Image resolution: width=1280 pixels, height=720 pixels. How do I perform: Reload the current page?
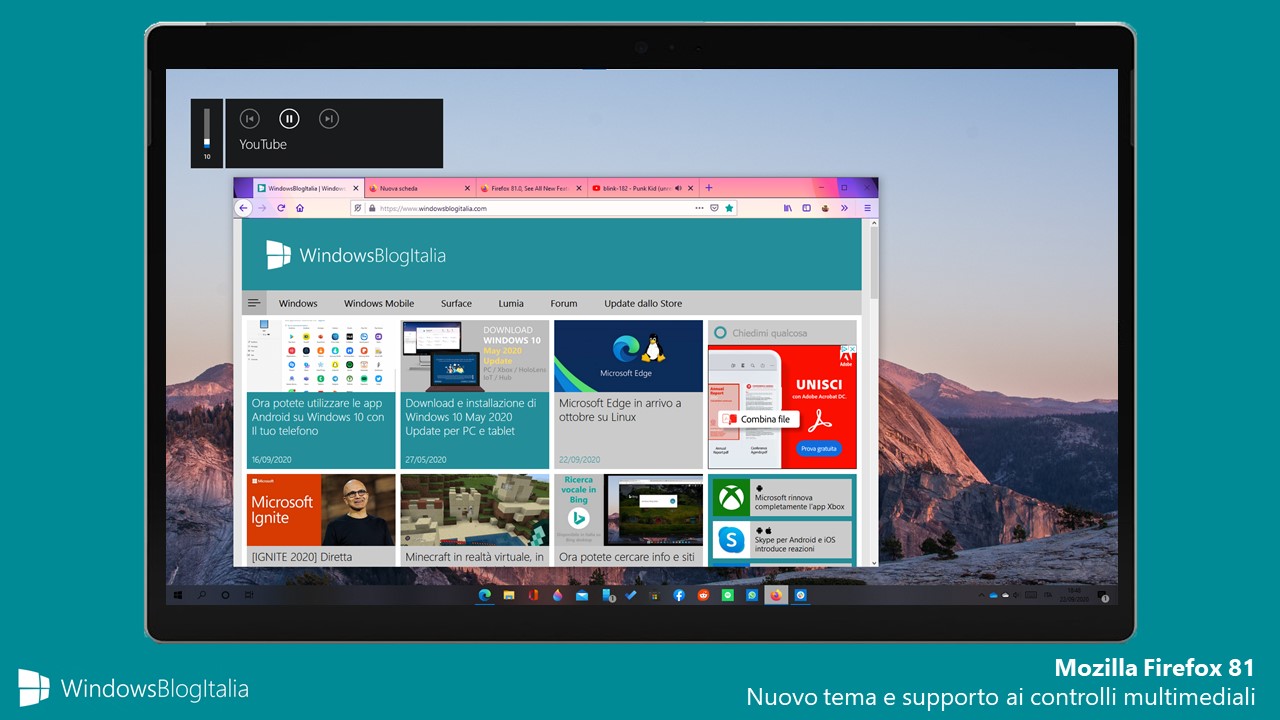[x=281, y=208]
